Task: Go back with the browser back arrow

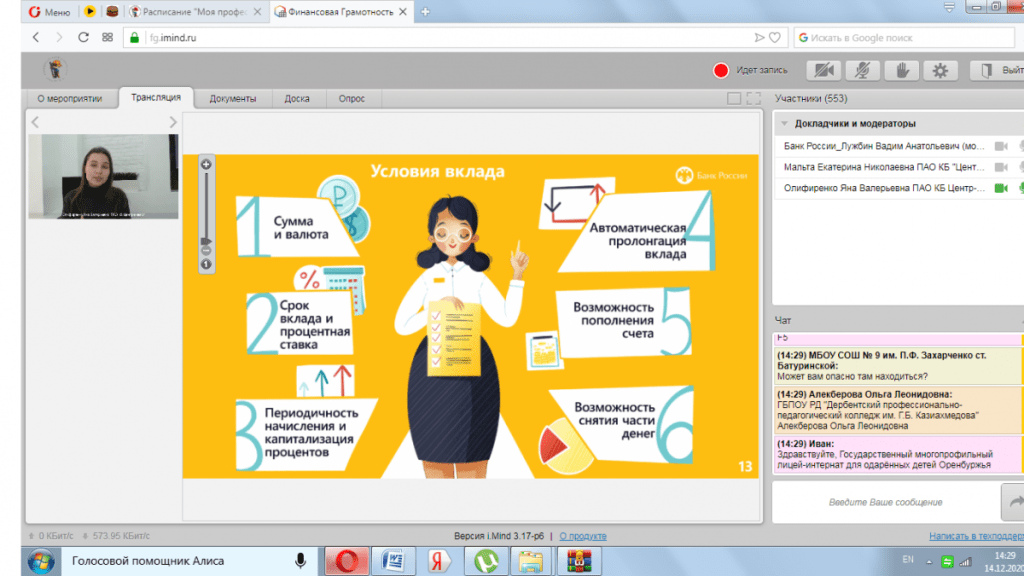Action: pos(36,38)
